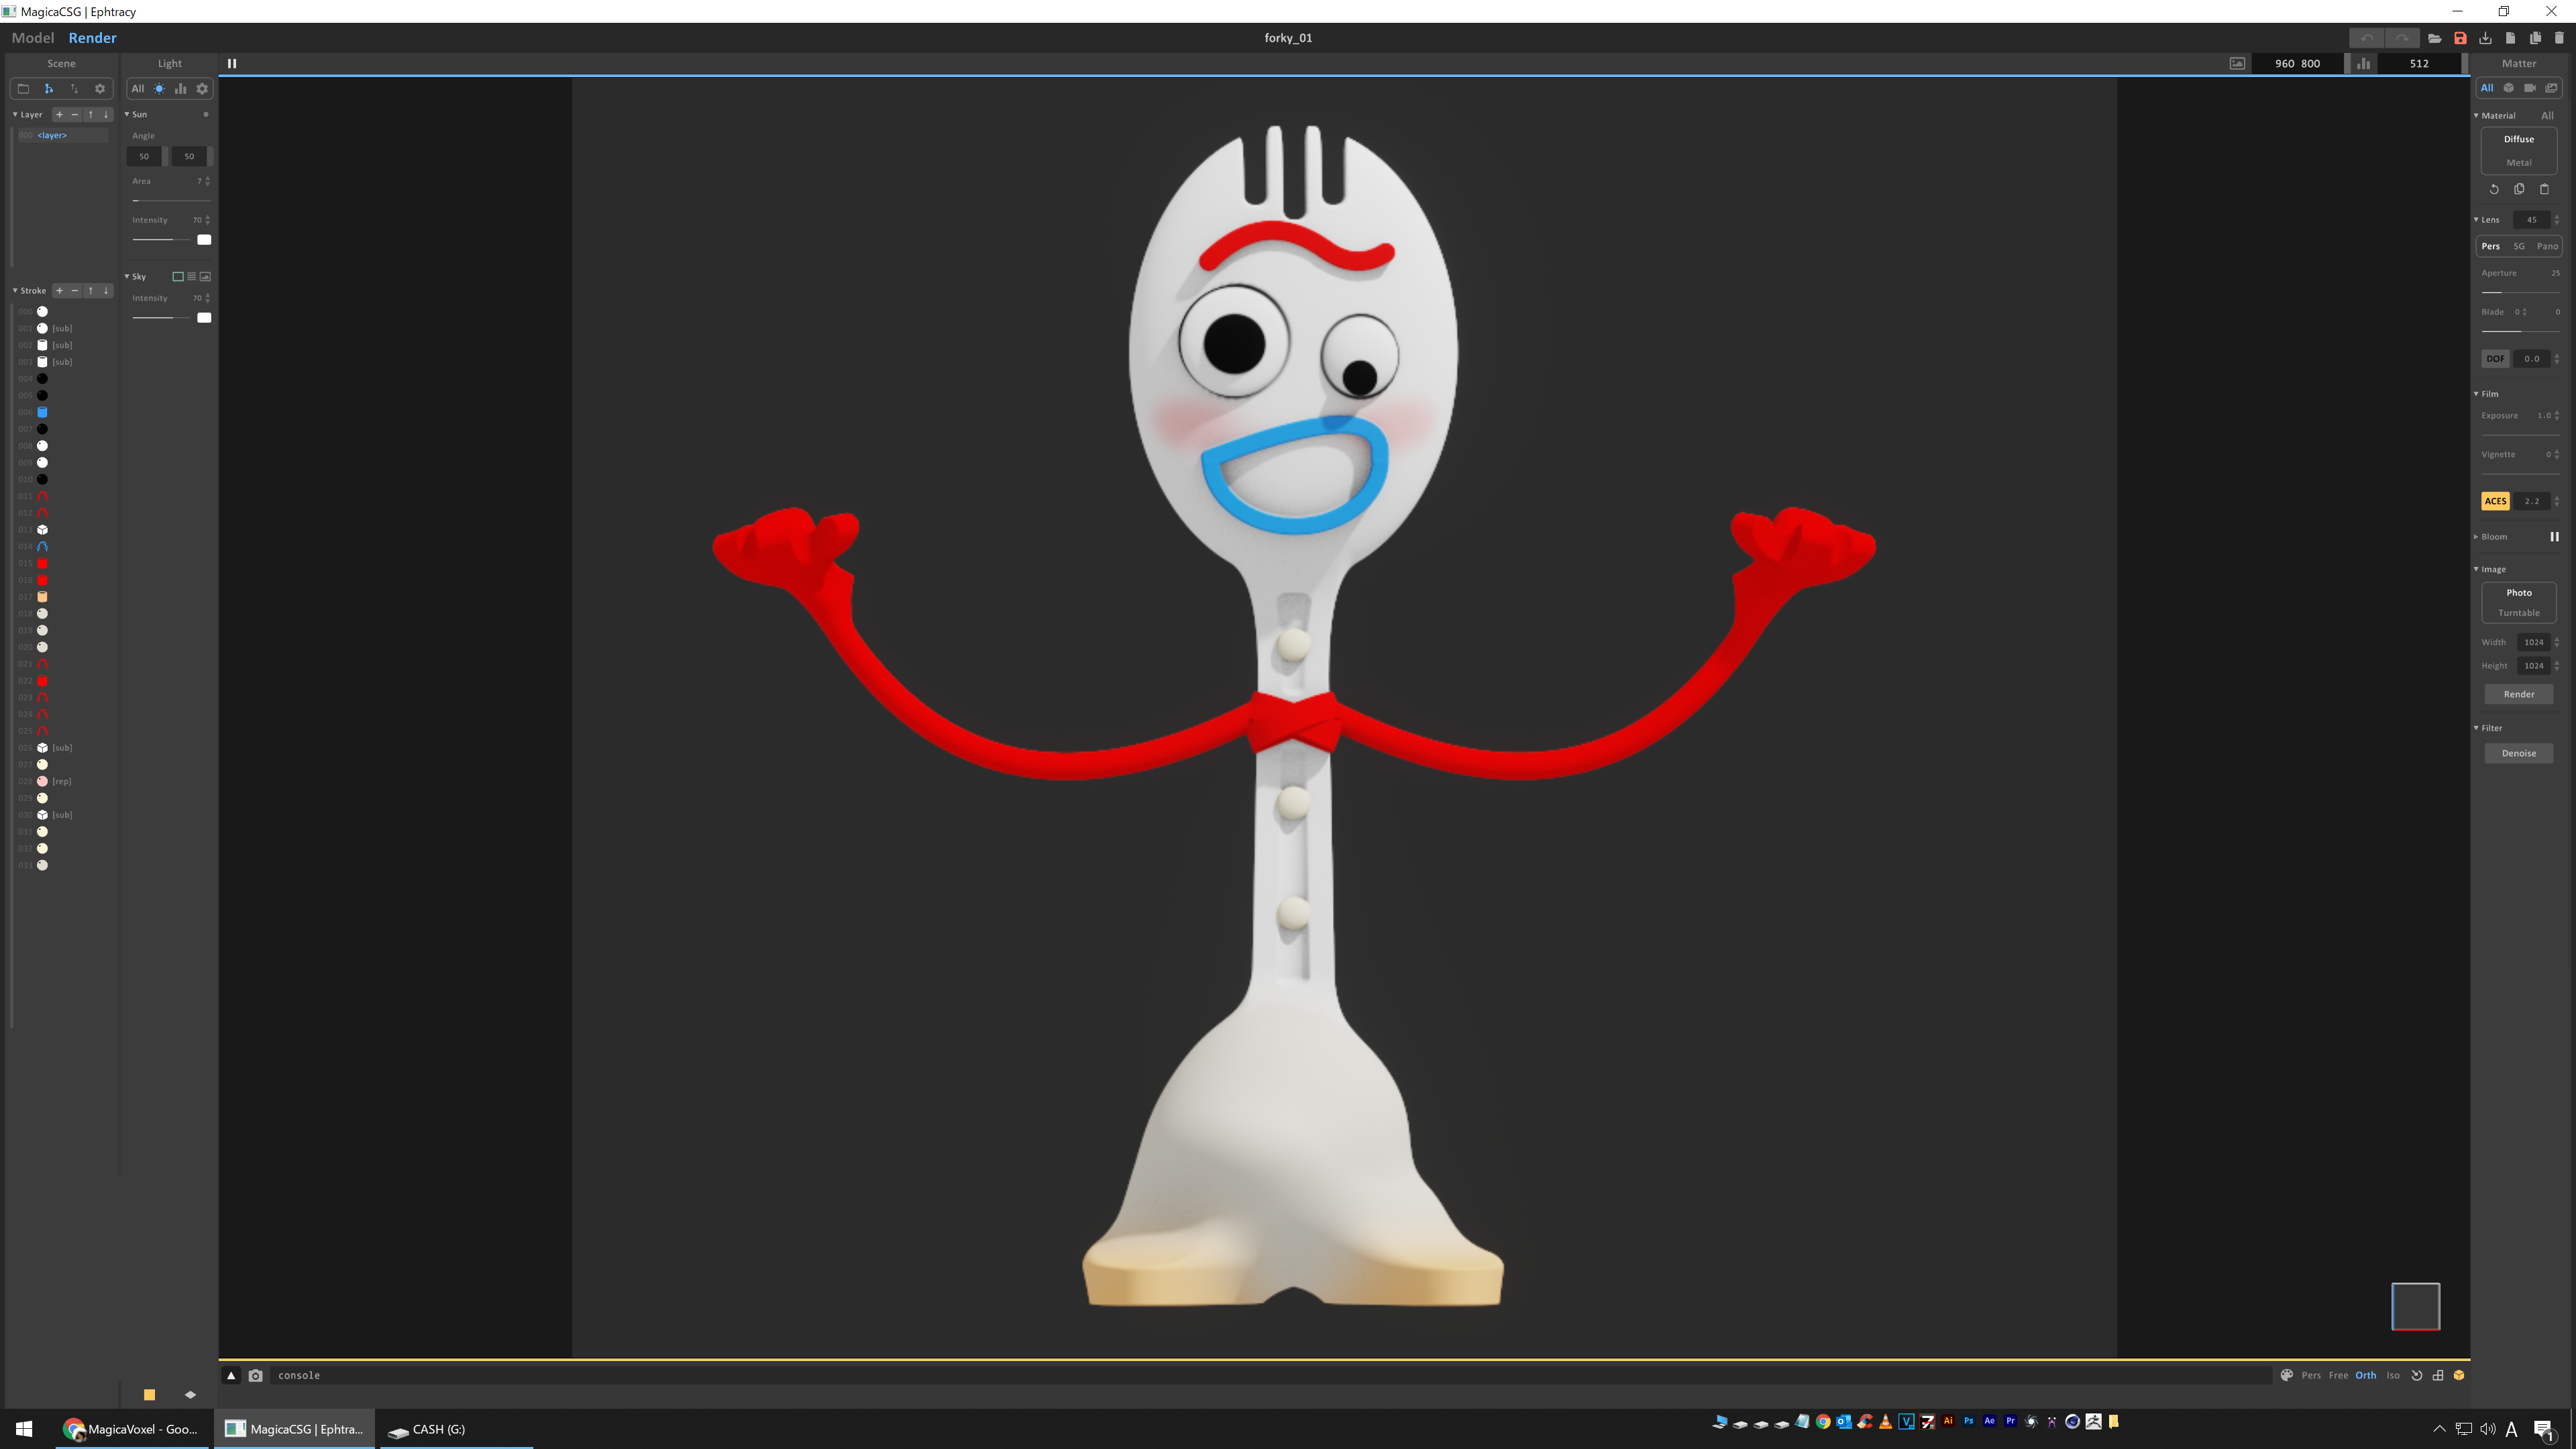The width and height of the screenshot is (2576, 1449).
Task: Open Scene panel gear settings
Action: click(x=100, y=89)
